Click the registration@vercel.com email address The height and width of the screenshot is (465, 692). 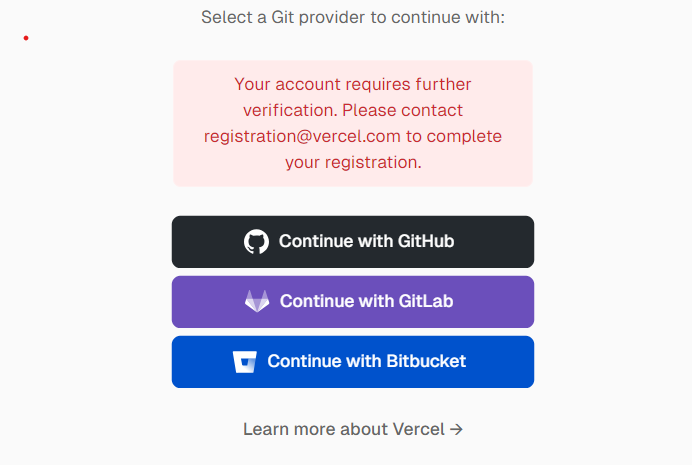pyautogui.click(x=302, y=136)
